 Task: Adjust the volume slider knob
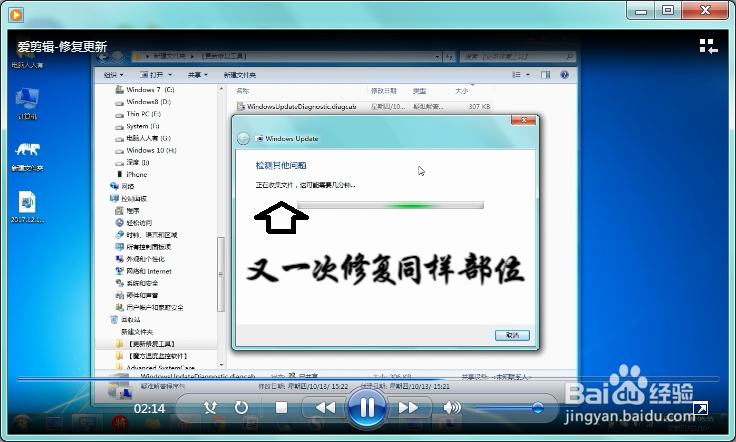tap(538, 407)
